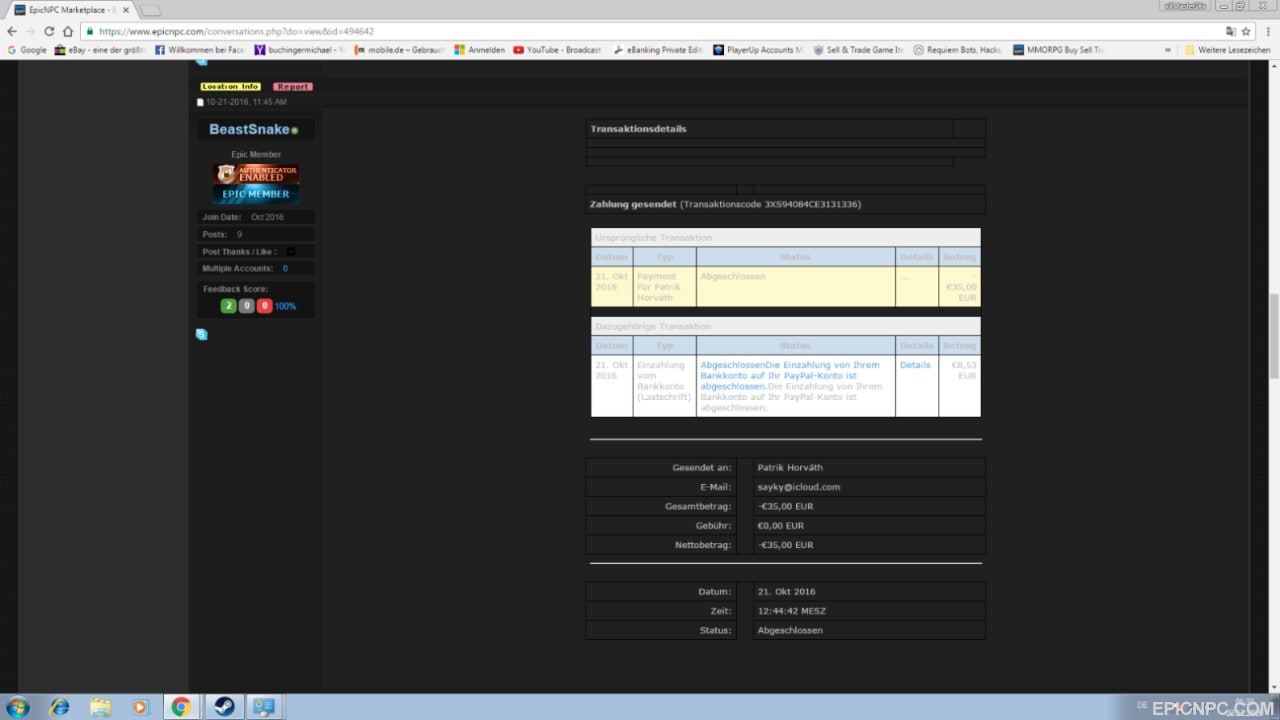Click the Join Date Oct 2016 row

click(x=256, y=217)
